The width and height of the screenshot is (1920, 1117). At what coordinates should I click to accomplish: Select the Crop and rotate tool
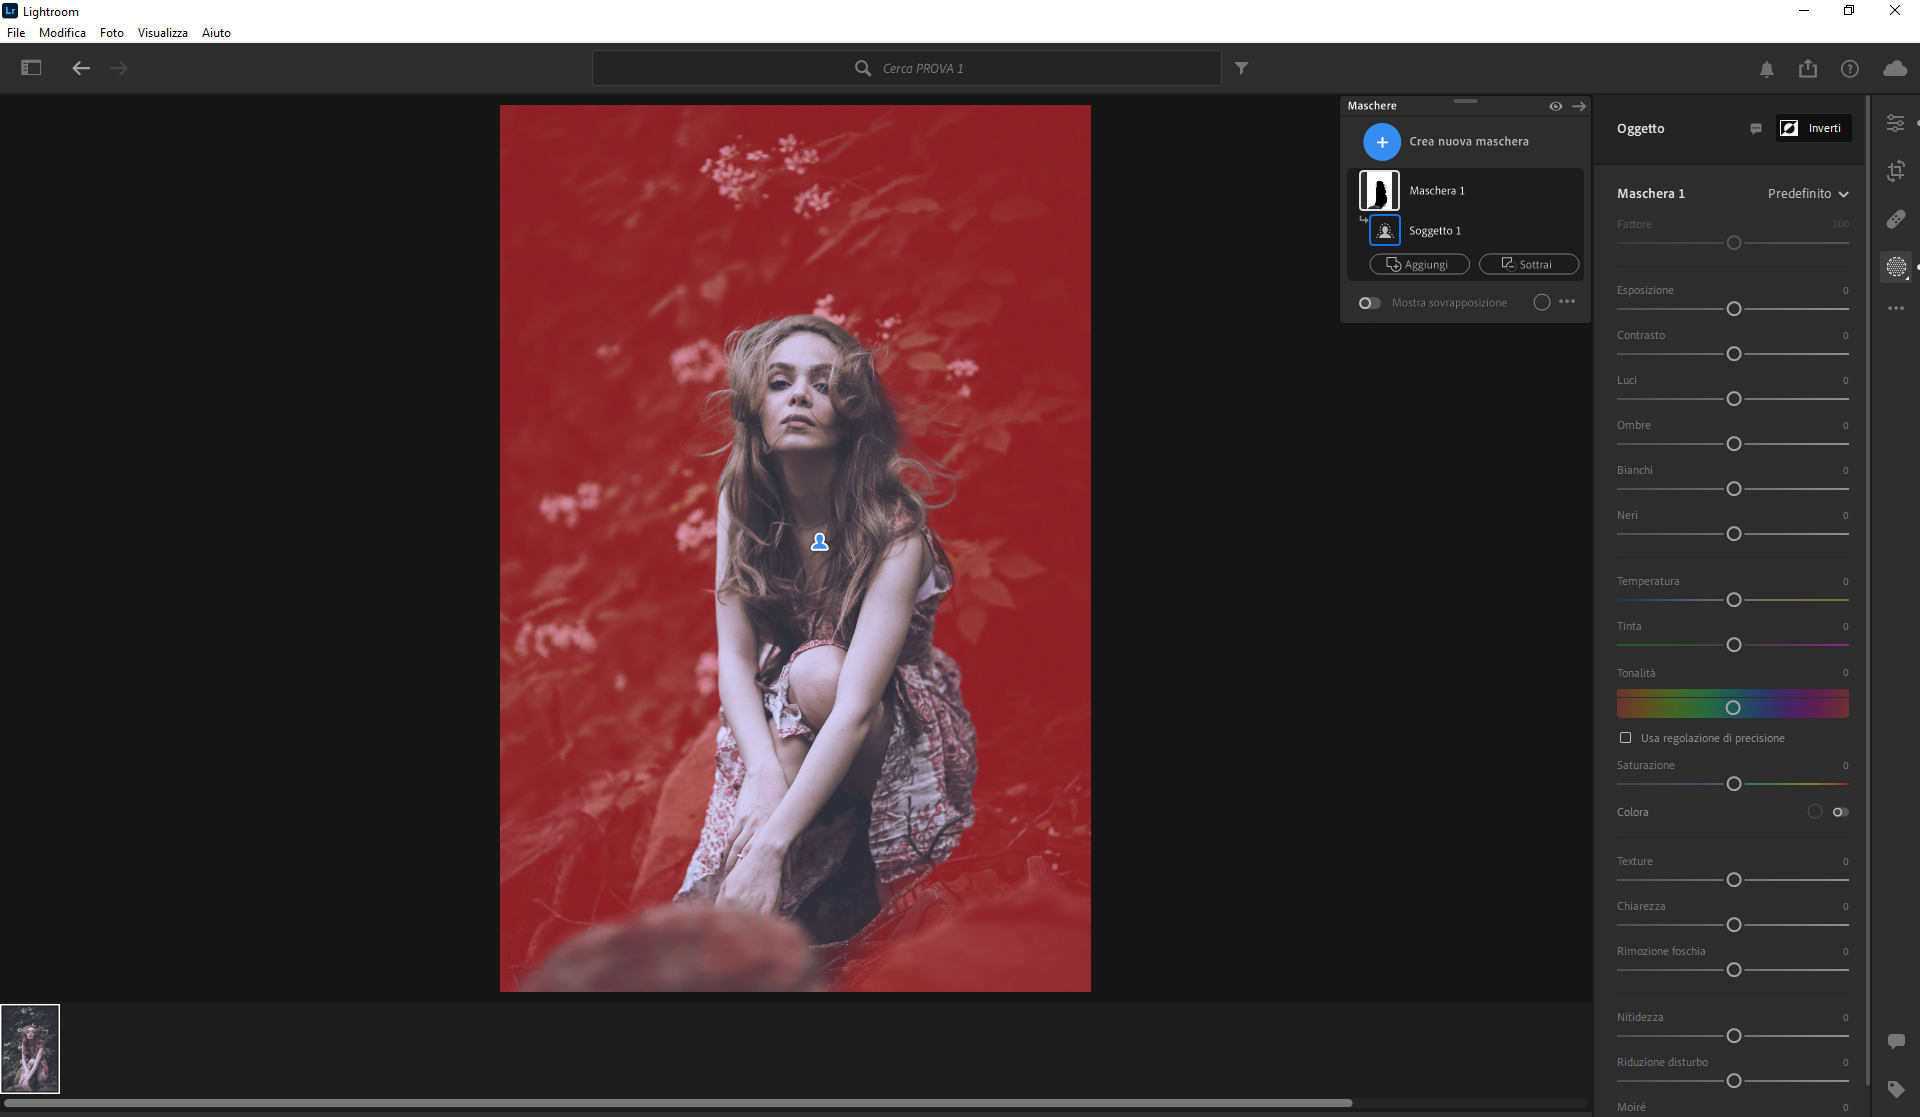(1895, 171)
